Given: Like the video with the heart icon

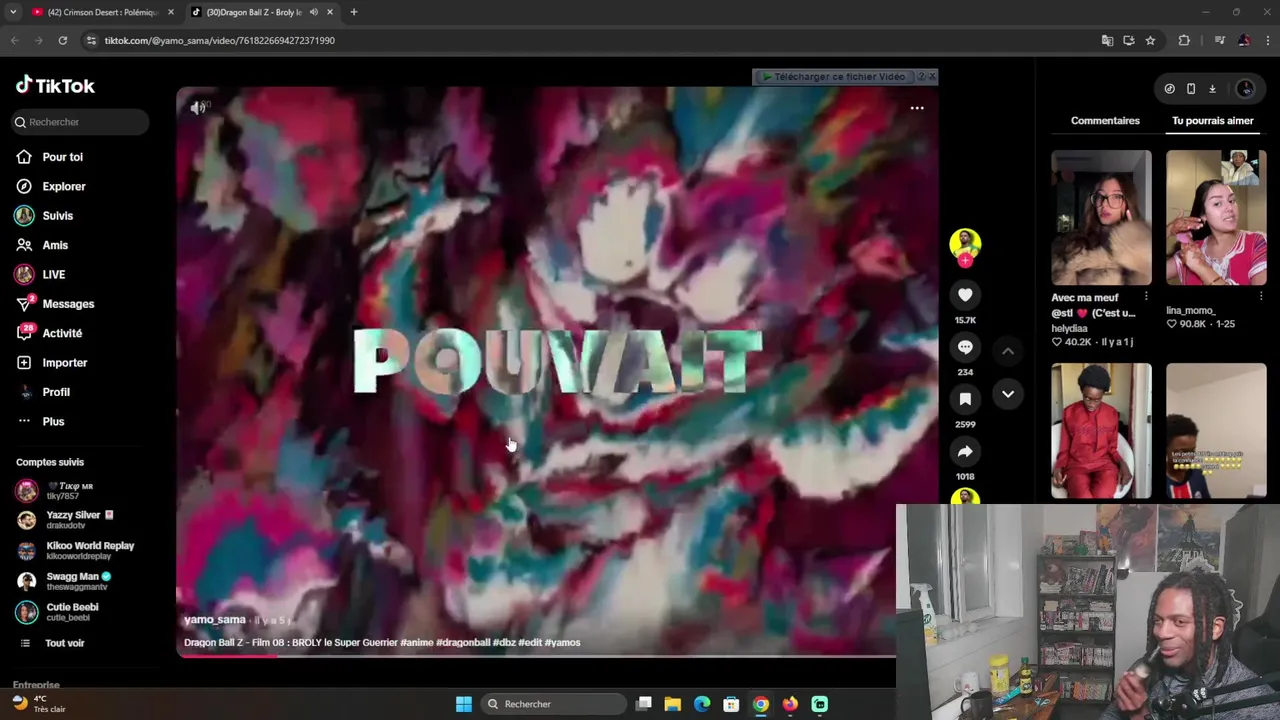Looking at the screenshot, I should click(965, 295).
